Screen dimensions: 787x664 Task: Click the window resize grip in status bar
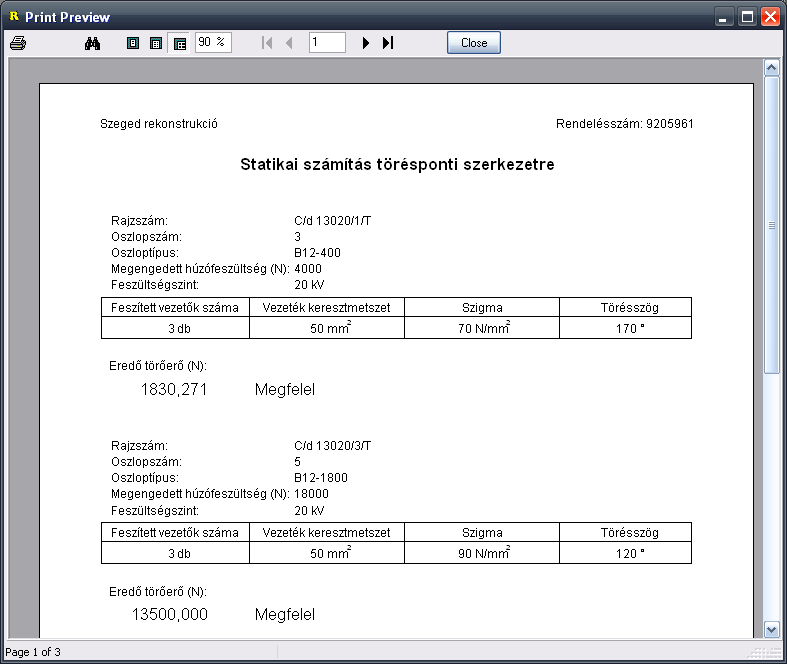tap(767, 652)
